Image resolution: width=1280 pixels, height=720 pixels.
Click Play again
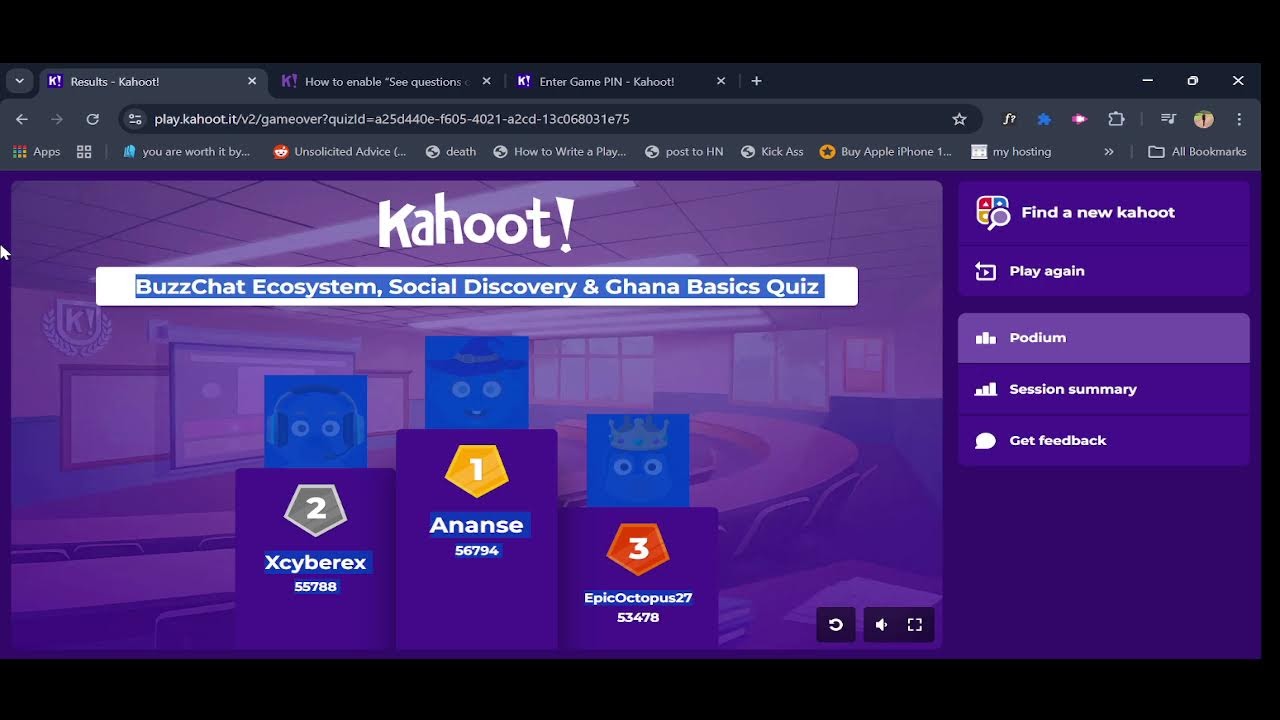click(x=1104, y=271)
